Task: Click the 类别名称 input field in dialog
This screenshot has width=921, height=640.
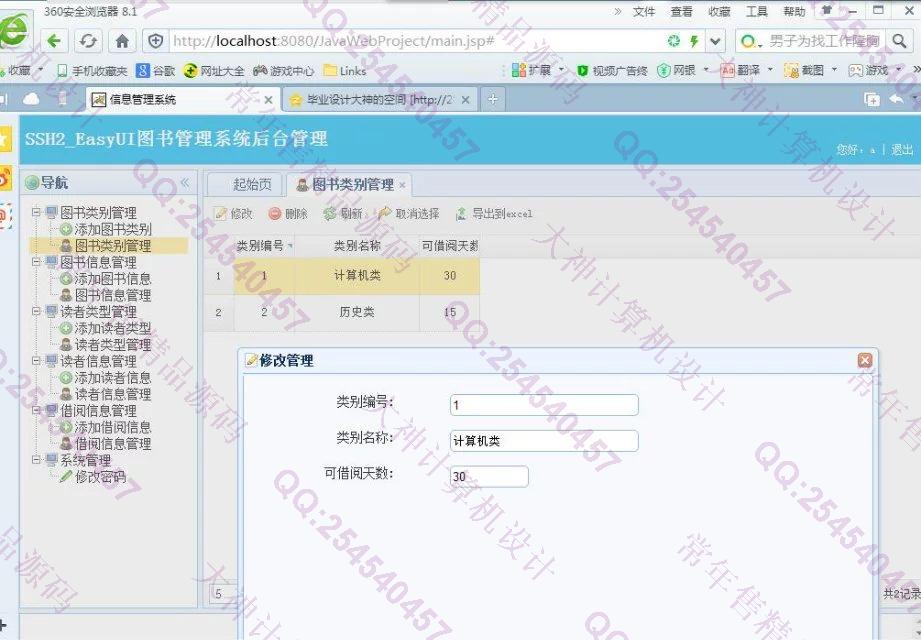Action: click(x=544, y=441)
